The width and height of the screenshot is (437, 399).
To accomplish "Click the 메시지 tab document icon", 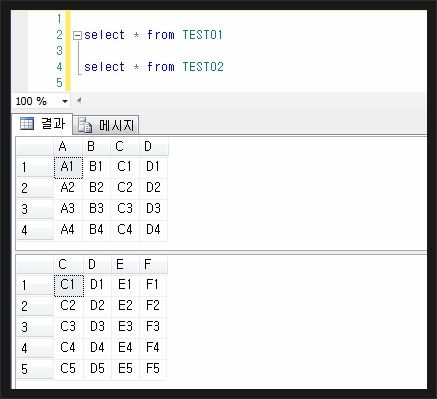I will click(x=85, y=125).
